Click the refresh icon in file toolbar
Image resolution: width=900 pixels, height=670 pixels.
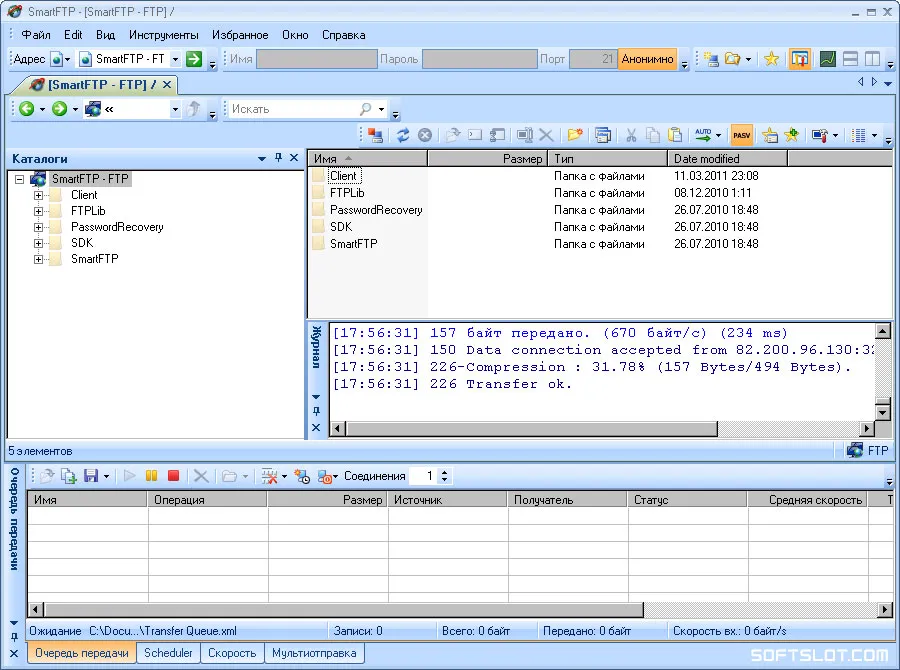[x=403, y=135]
